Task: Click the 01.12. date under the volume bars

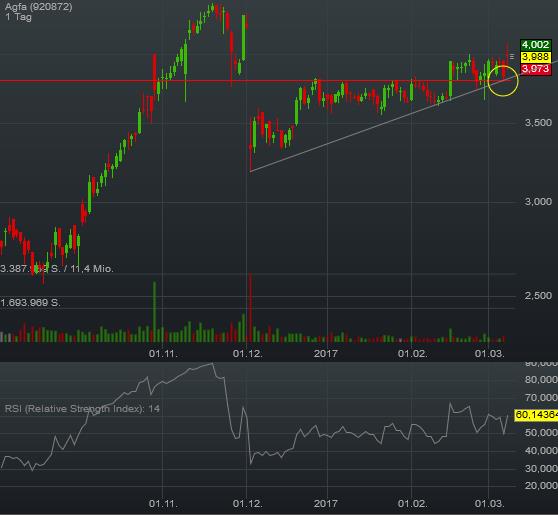Action: [248, 354]
